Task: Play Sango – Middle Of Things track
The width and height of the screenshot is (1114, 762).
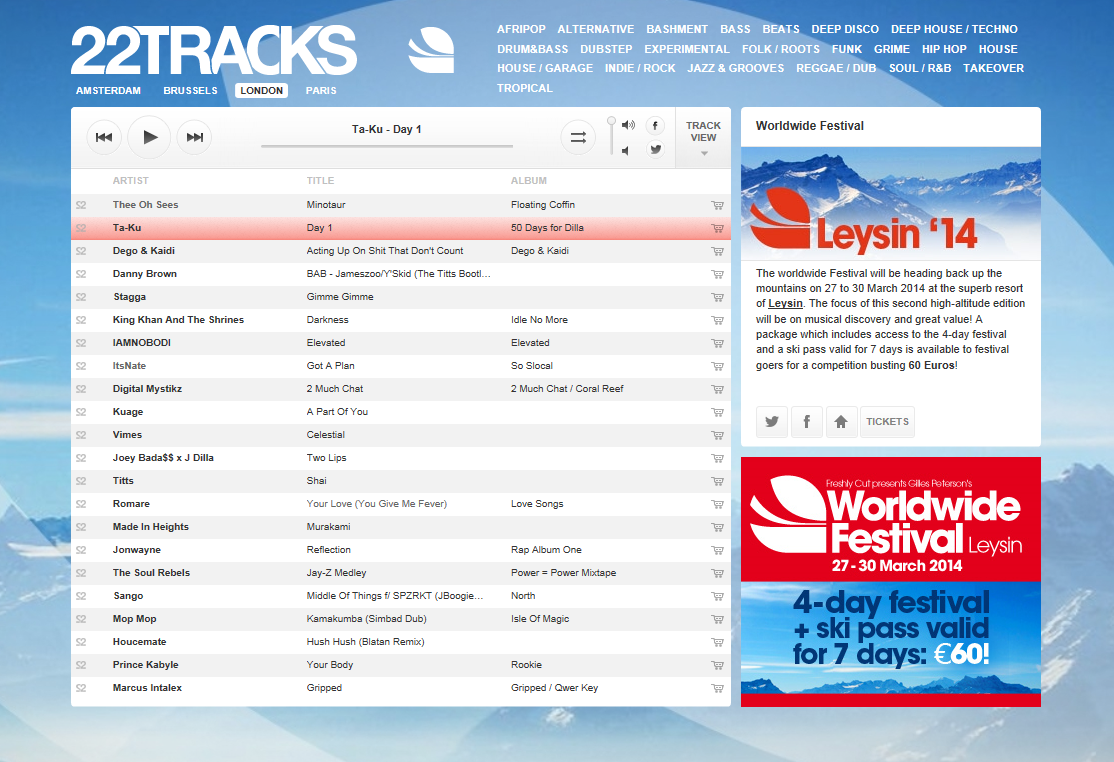Action: [401, 596]
